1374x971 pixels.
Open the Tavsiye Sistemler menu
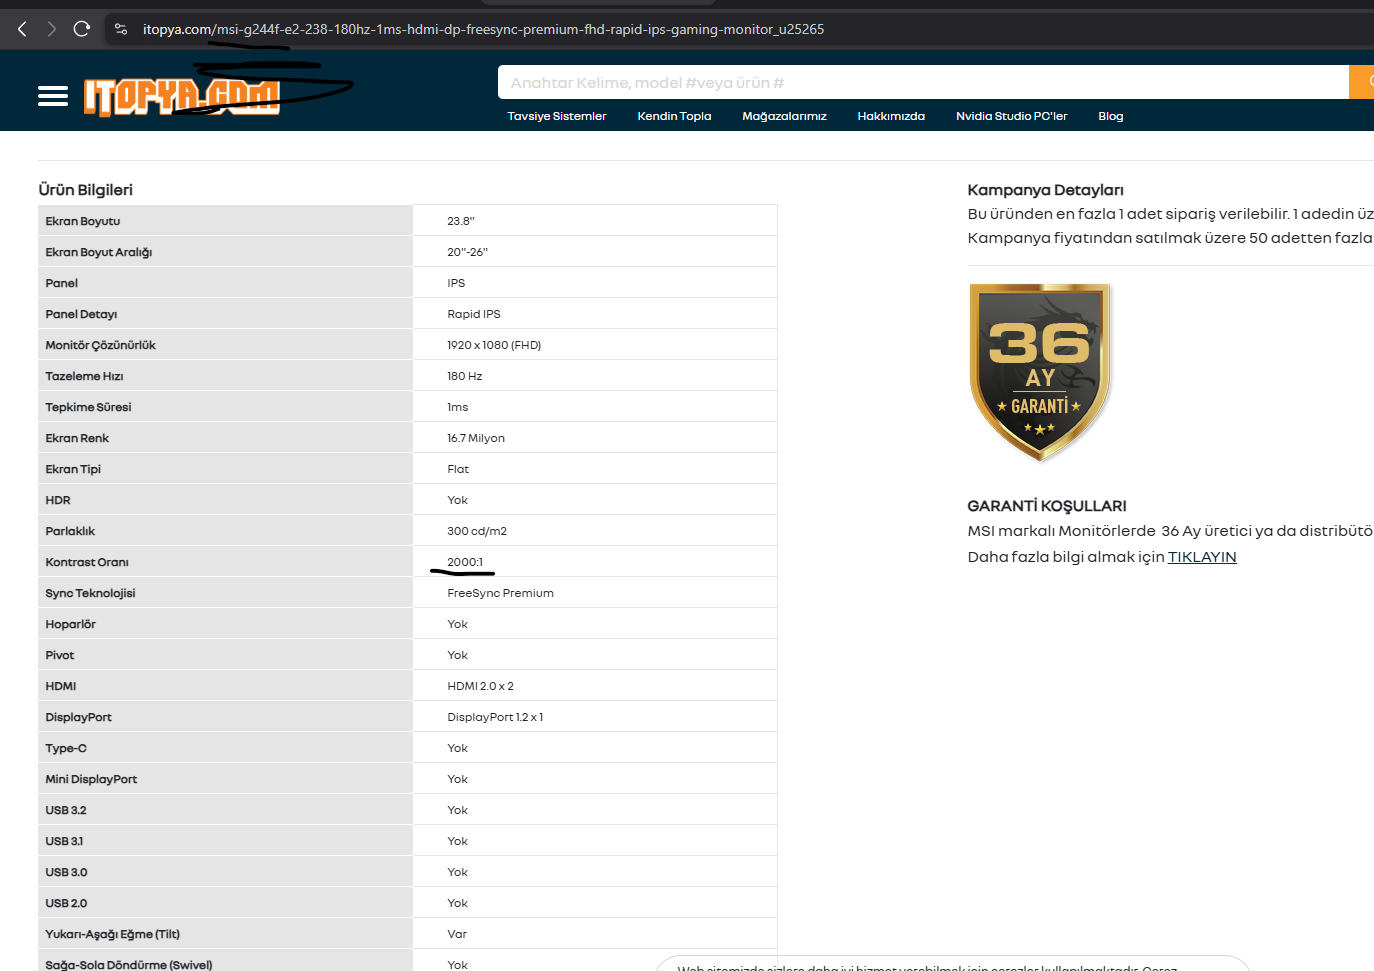(557, 116)
